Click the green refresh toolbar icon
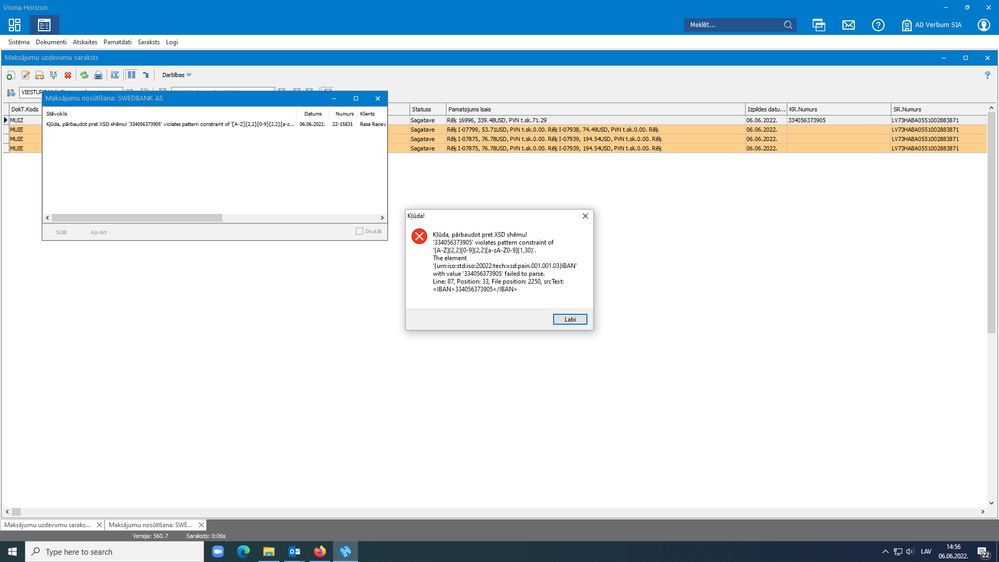 (84, 75)
